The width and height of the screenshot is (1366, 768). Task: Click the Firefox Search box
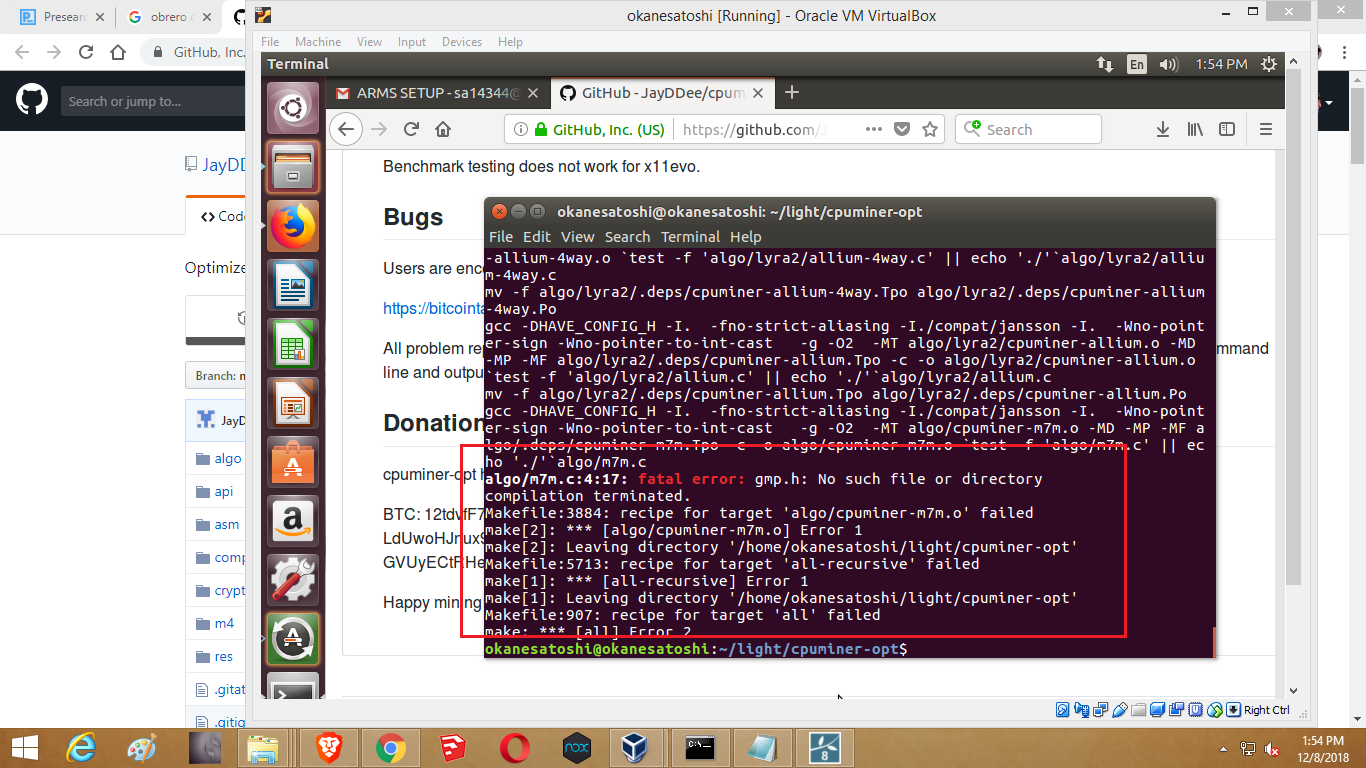(x=1028, y=129)
